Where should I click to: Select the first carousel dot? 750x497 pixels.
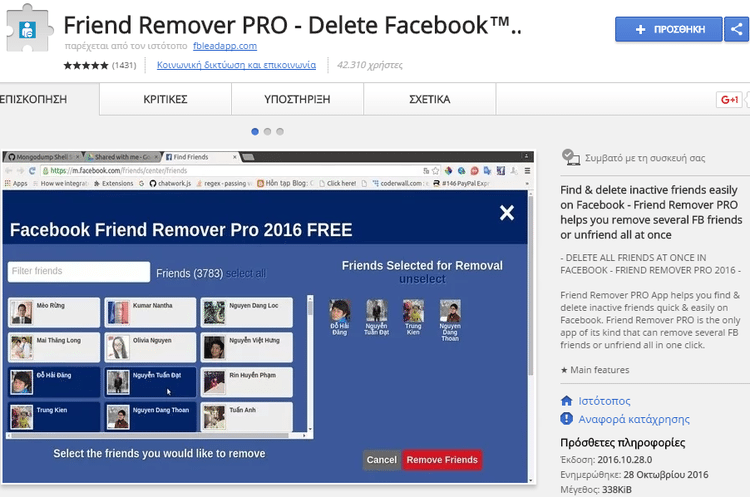click(255, 132)
